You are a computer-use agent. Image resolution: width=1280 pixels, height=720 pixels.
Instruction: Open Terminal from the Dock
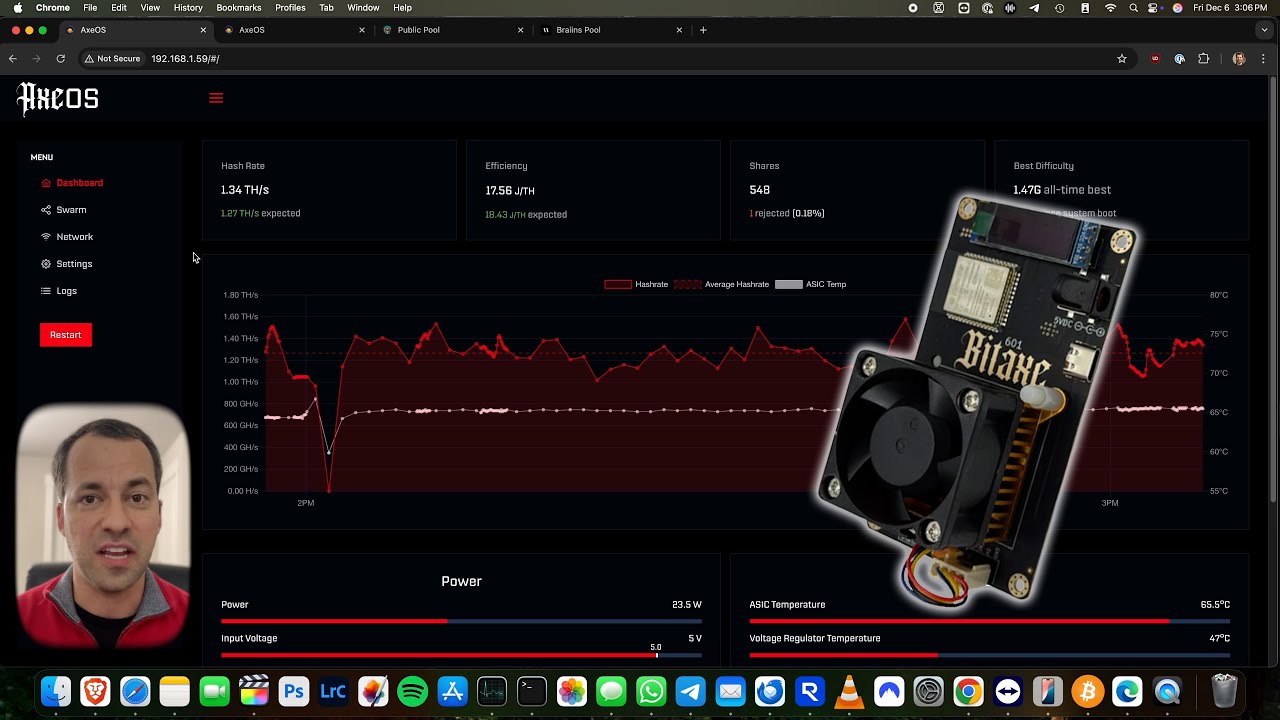coord(532,691)
